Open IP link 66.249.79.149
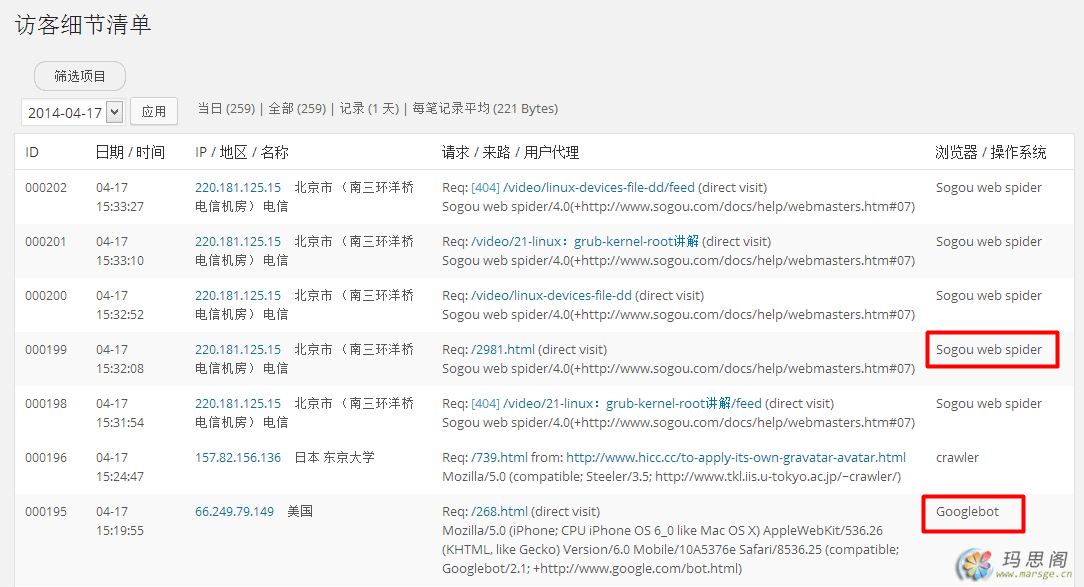Viewport: 1084px width, 587px height. [234, 511]
